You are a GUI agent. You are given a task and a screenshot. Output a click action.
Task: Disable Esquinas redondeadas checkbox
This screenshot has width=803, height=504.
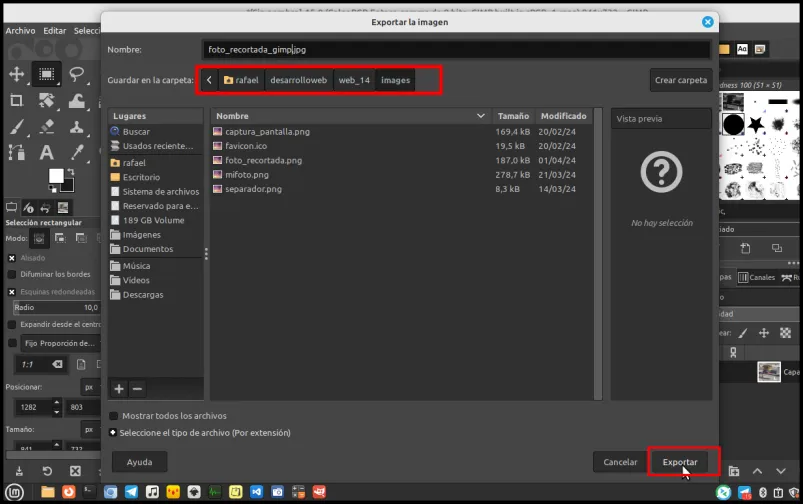coord(12,292)
